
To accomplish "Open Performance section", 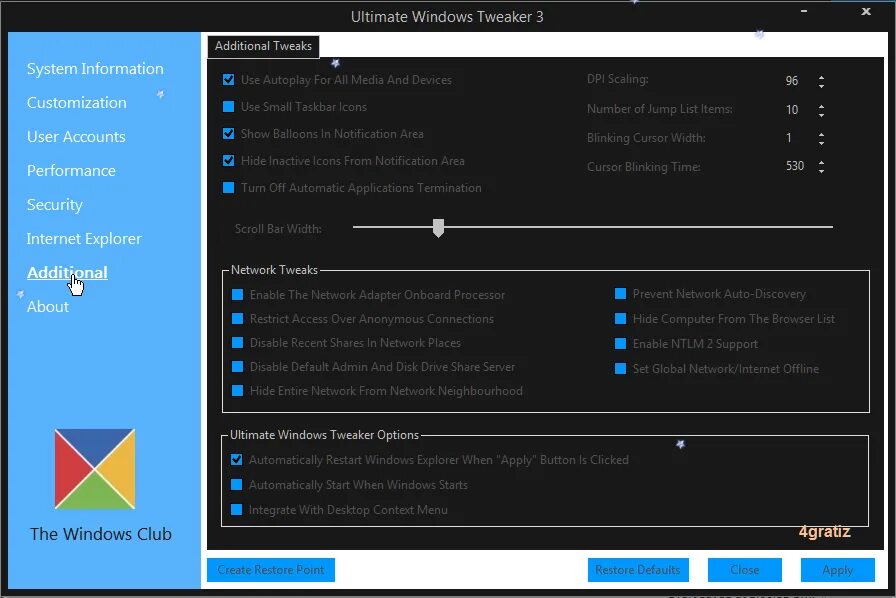I will coord(71,171).
